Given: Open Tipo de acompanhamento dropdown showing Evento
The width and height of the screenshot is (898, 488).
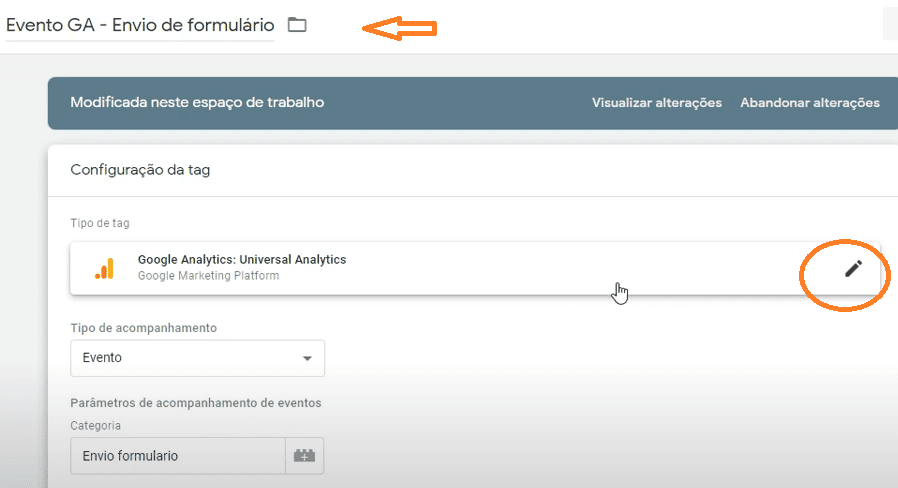Looking at the screenshot, I should [x=198, y=358].
